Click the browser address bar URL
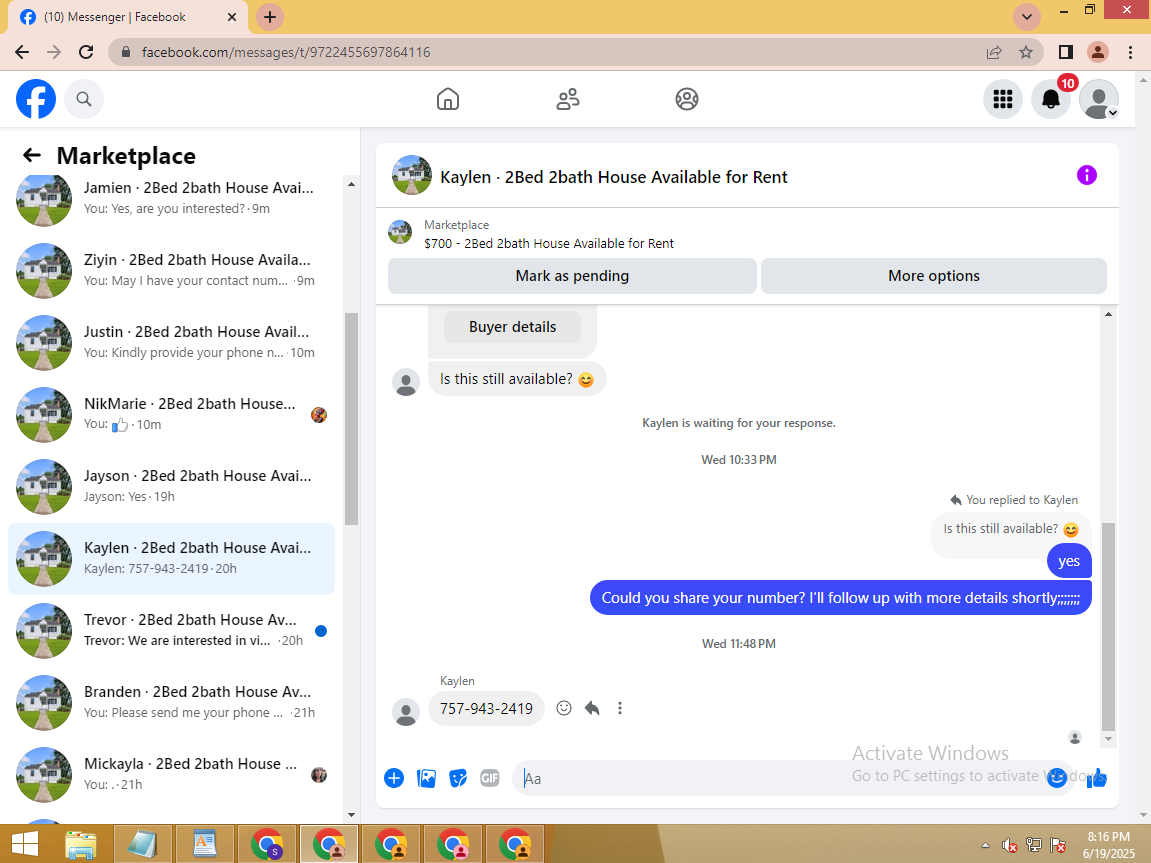The height and width of the screenshot is (863, 1151). 286,52
